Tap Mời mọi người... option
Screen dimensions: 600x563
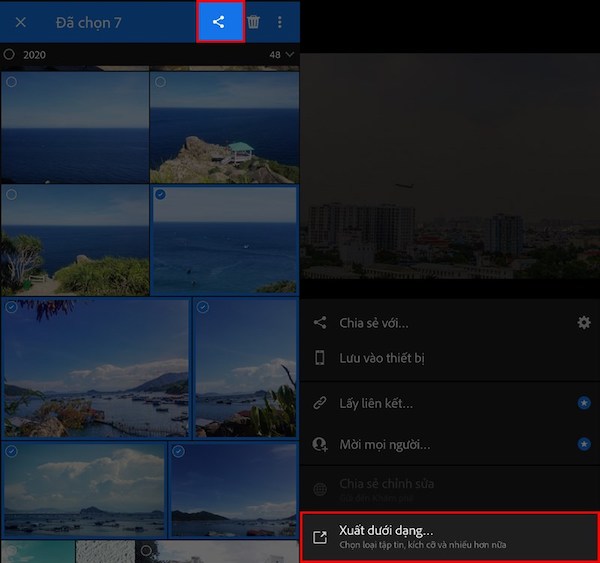[x=384, y=443]
